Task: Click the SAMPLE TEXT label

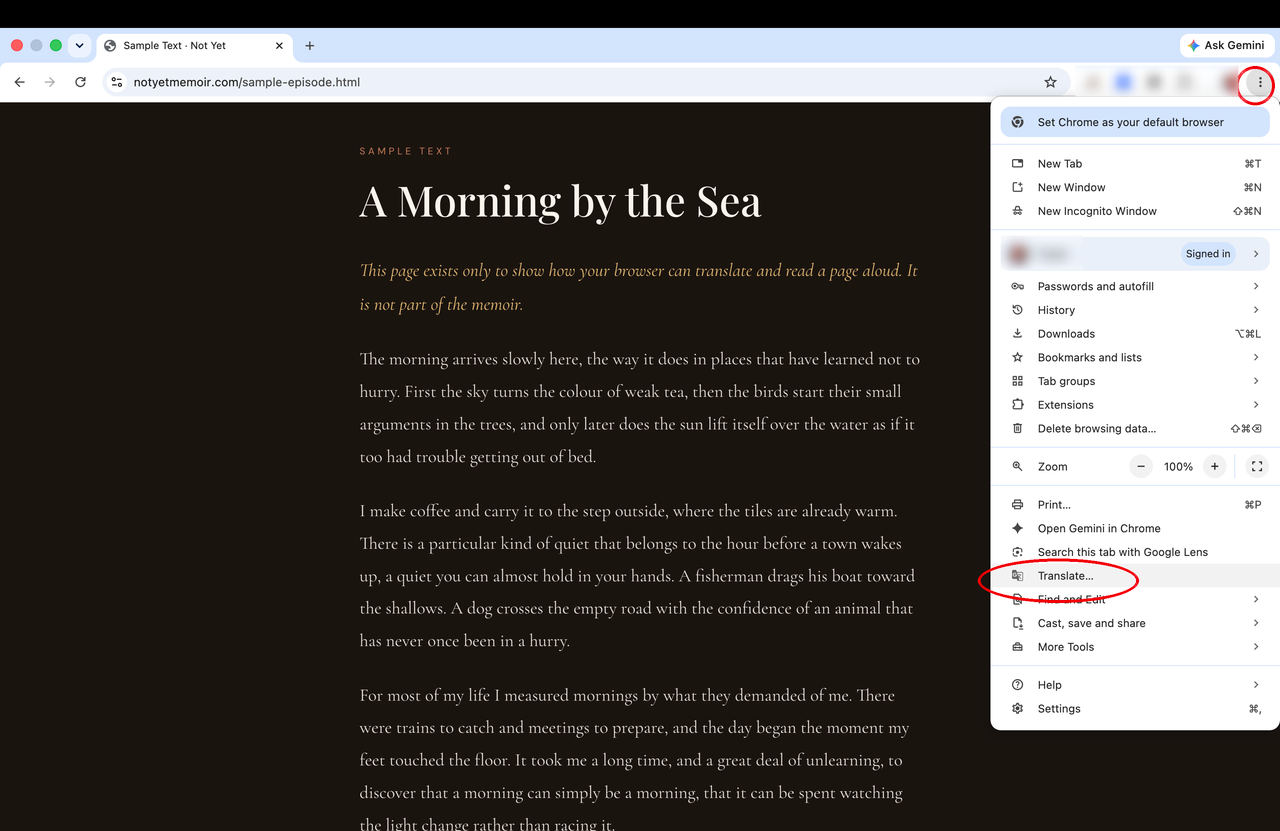Action: [406, 151]
